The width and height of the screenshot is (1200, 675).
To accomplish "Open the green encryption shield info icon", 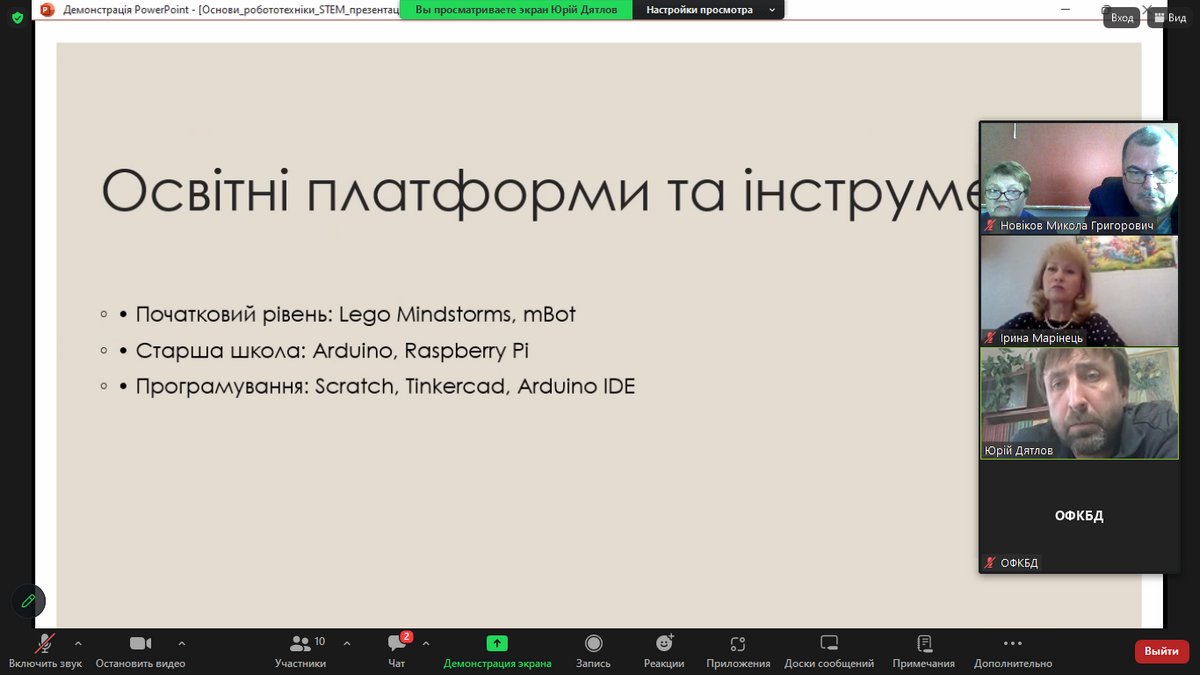I will pyautogui.click(x=17, y=17).
